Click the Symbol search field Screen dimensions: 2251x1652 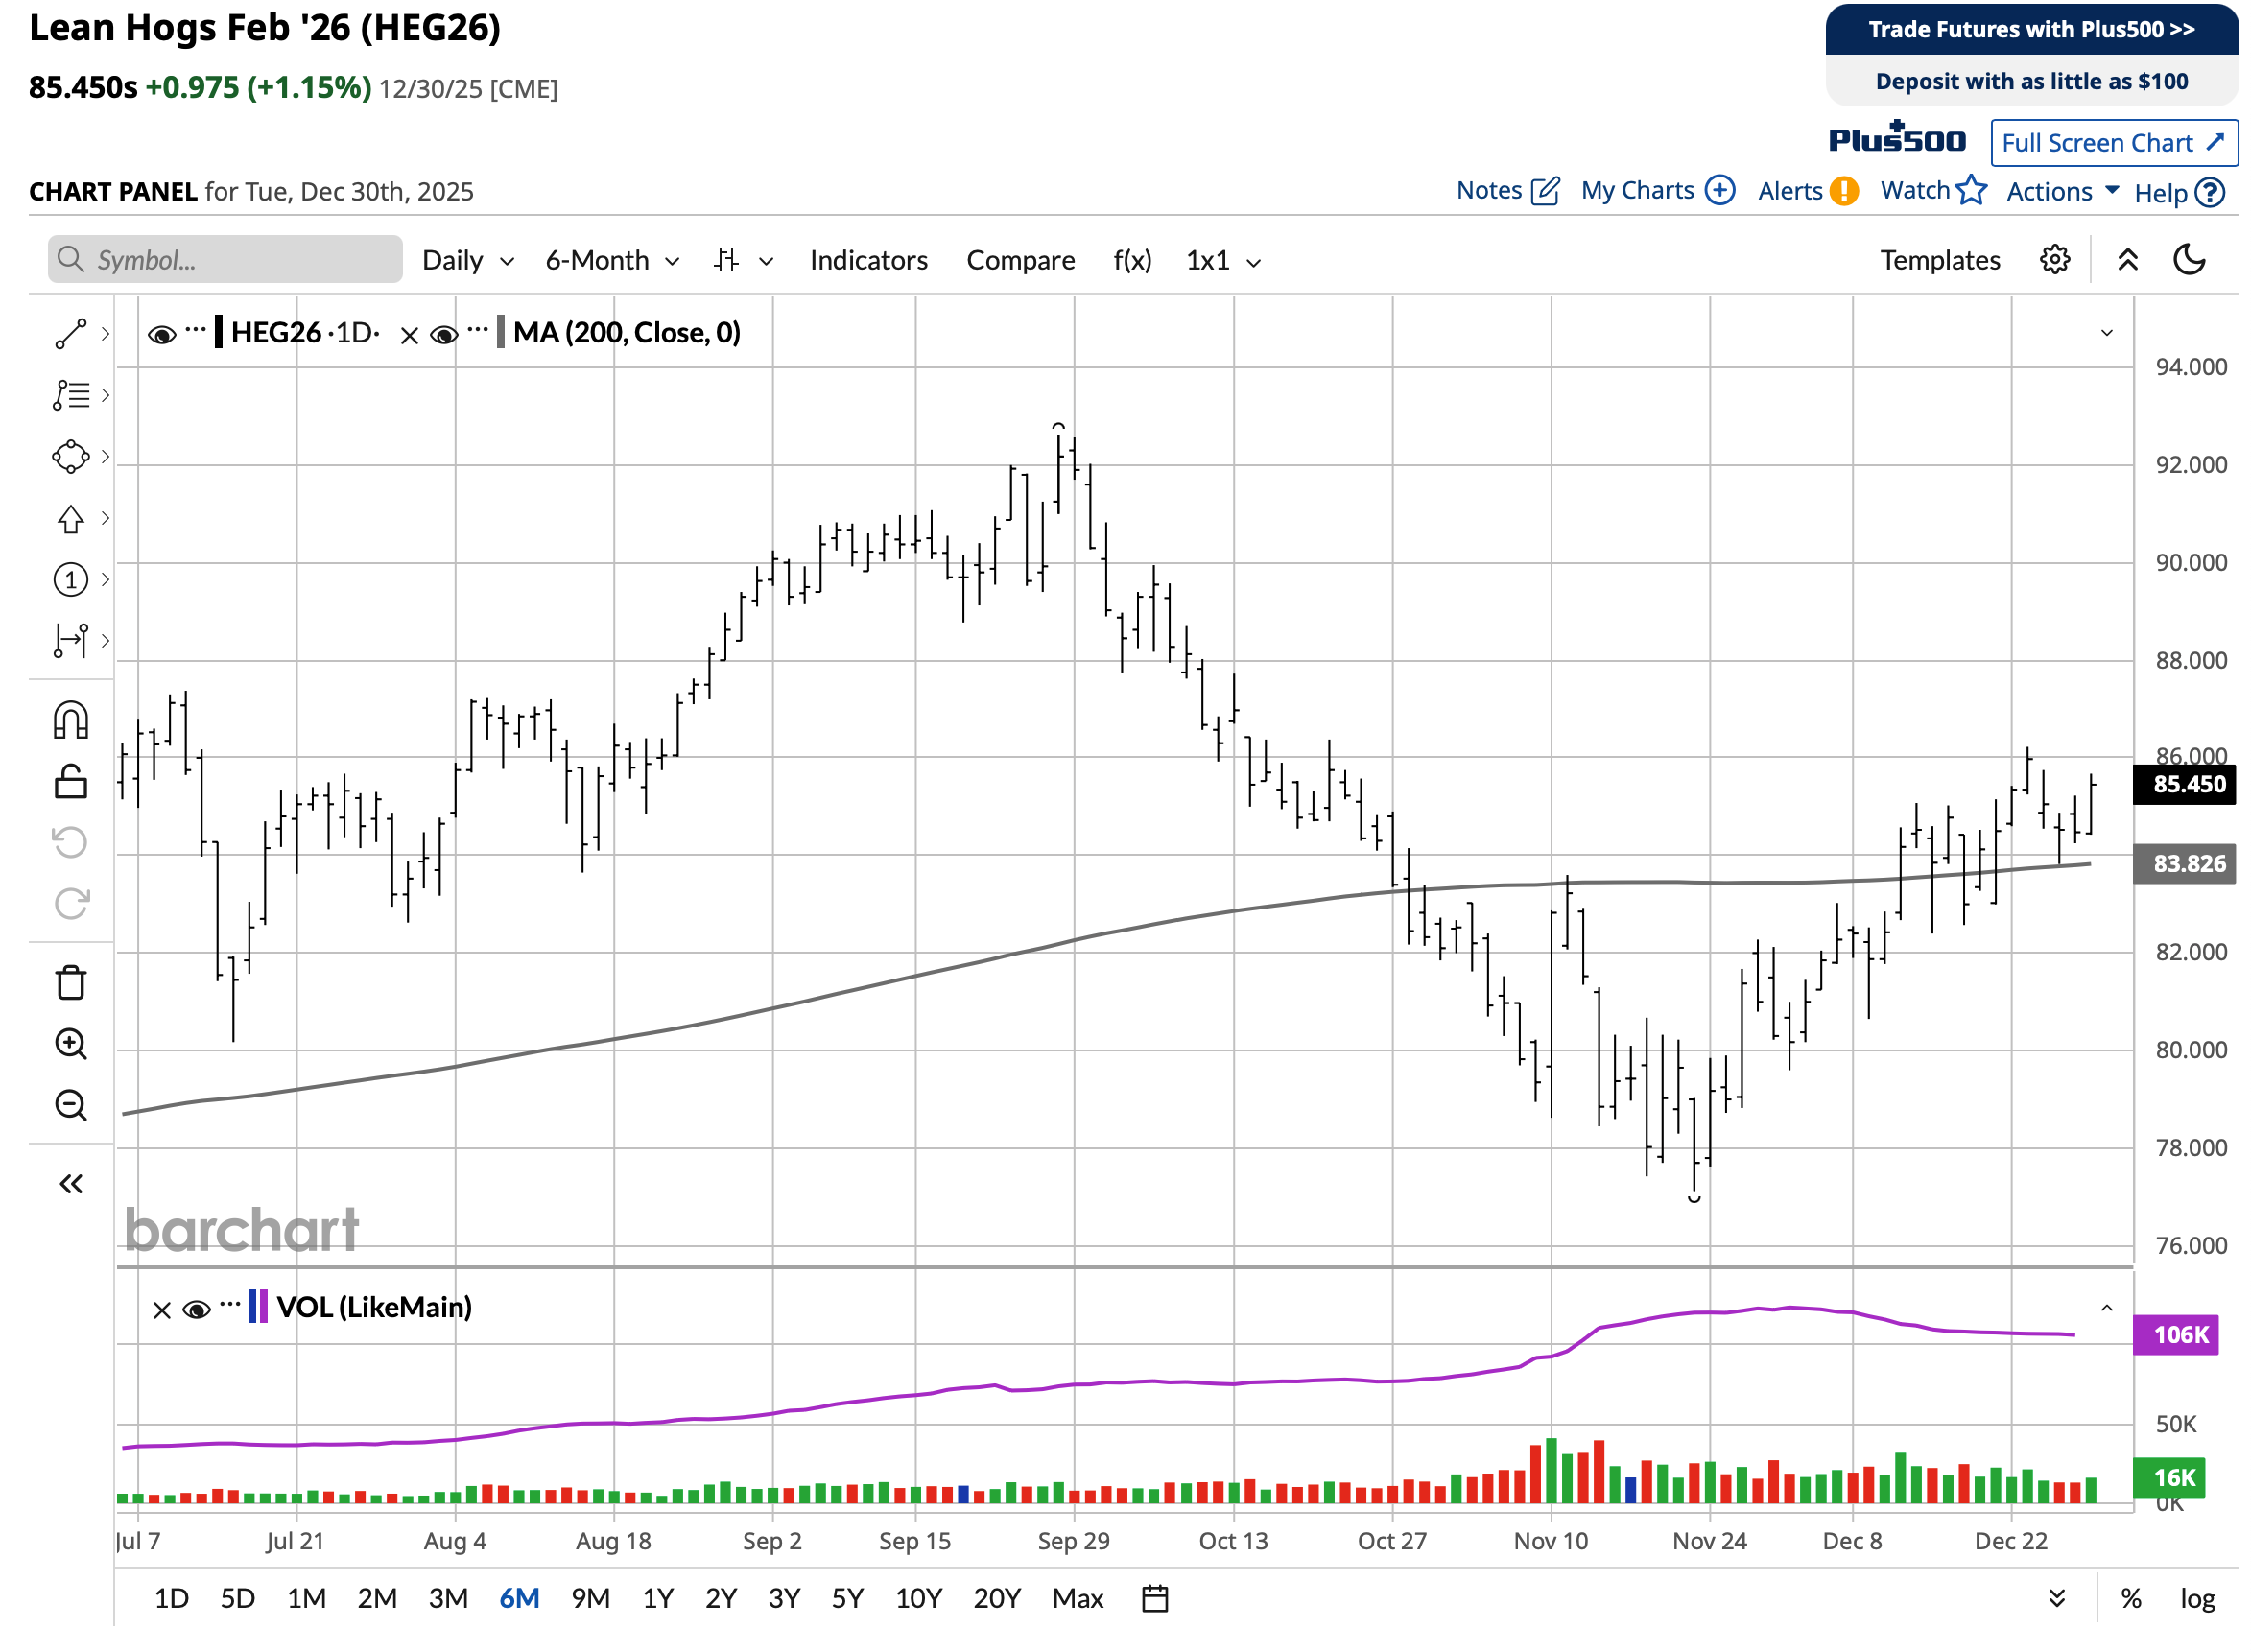226,261
